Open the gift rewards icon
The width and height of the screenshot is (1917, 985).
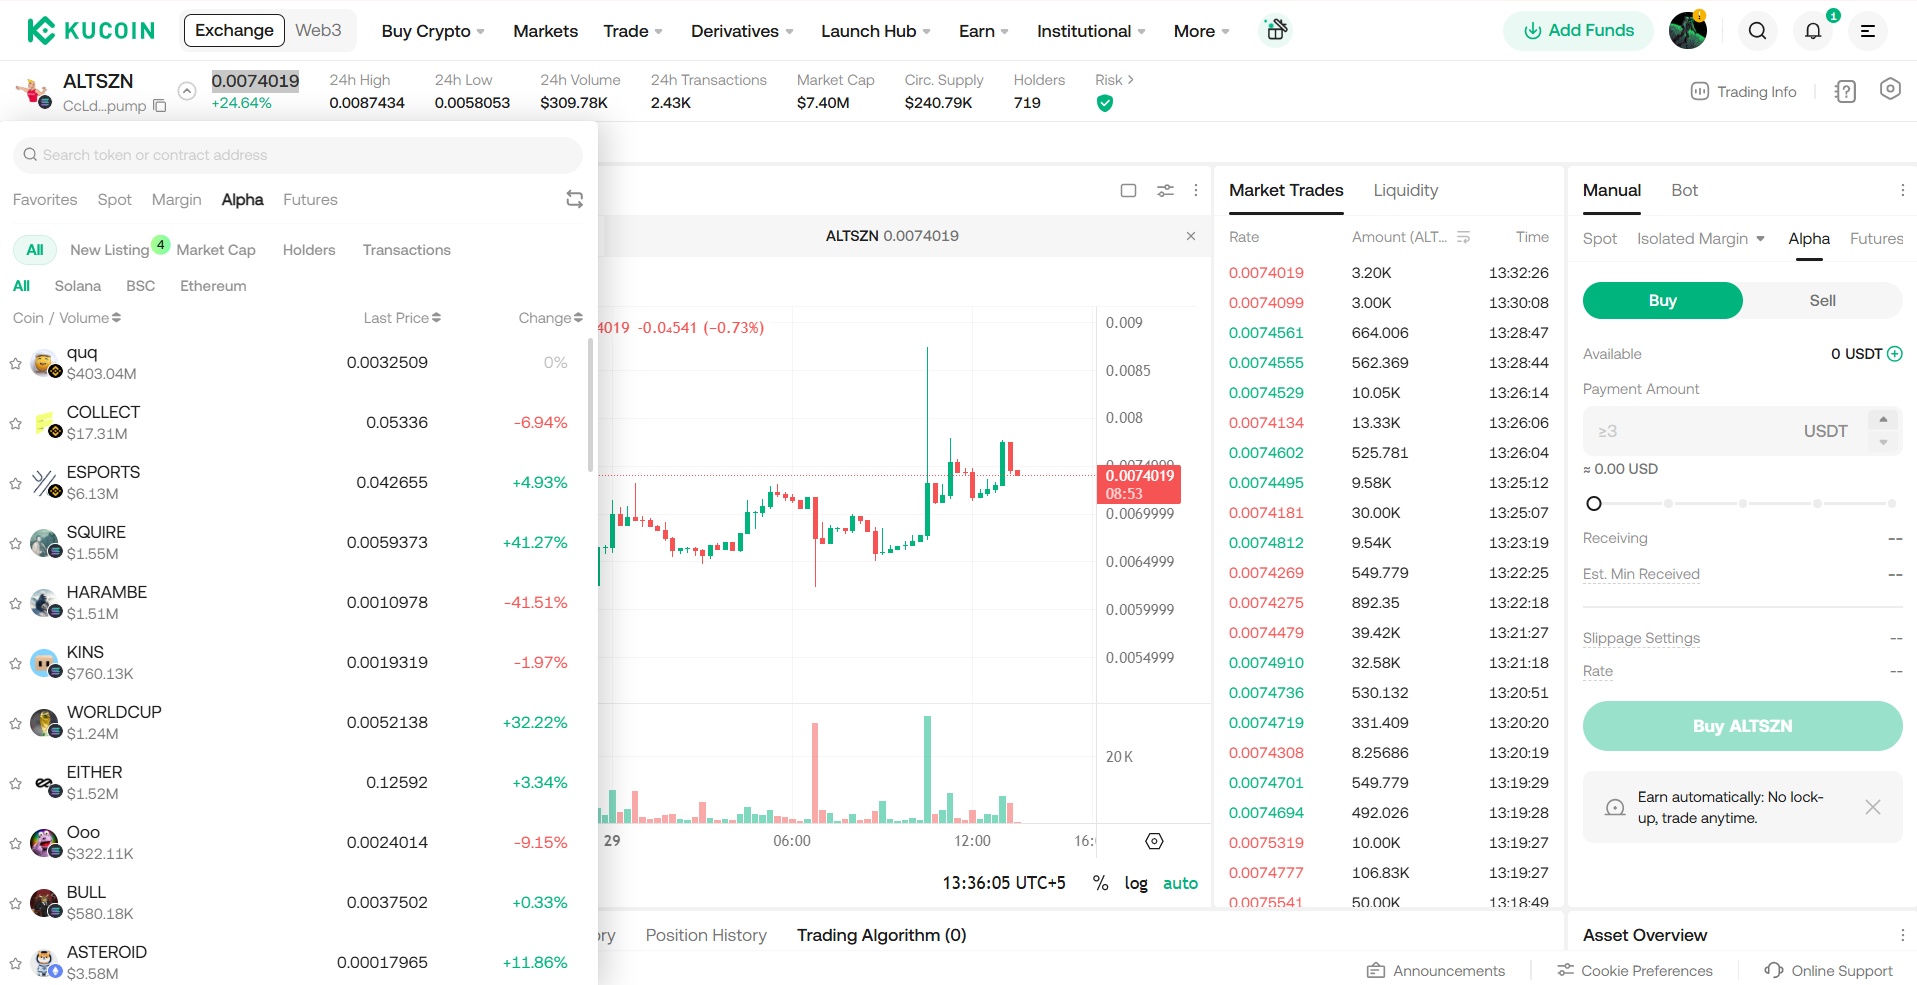click(1276, 30)
